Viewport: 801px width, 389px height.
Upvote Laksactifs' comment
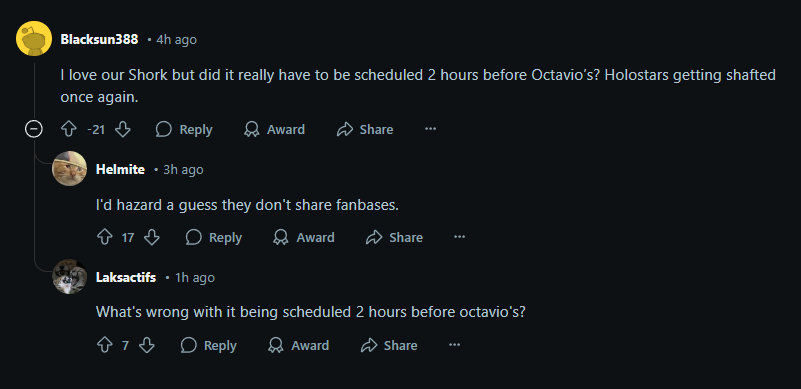pos(104,346)
